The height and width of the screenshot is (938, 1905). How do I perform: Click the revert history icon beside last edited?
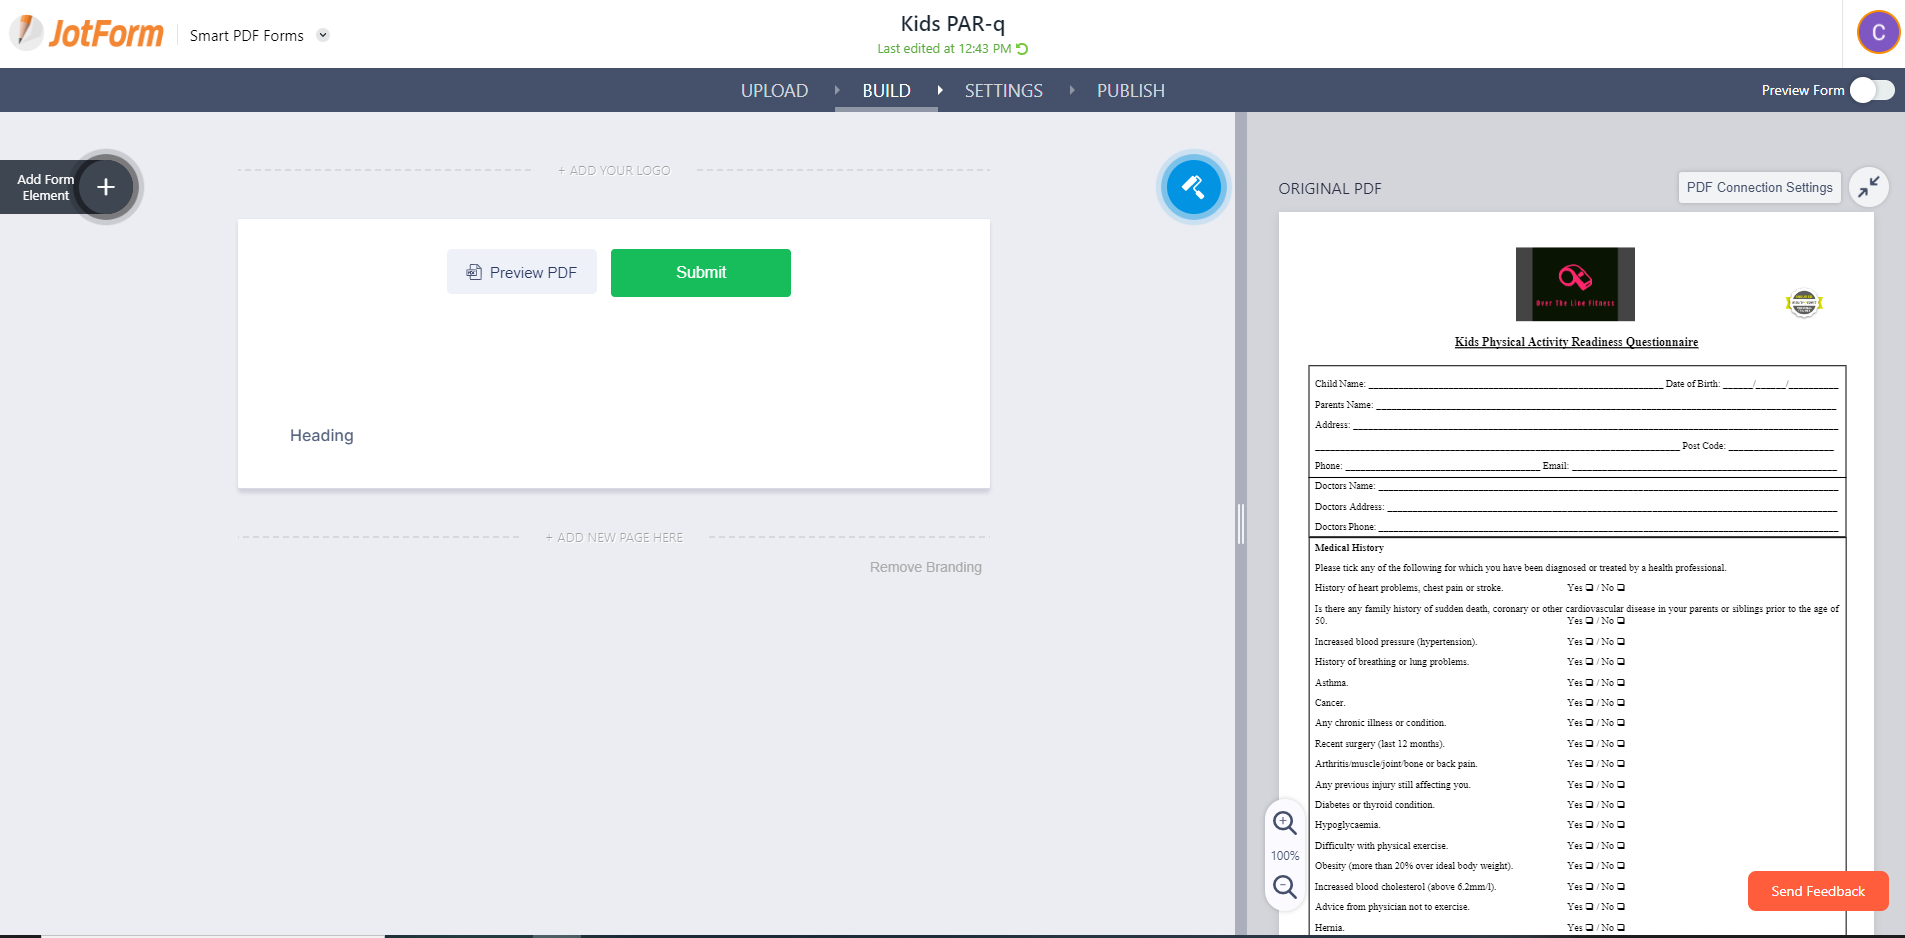pyautogui.click(x=1022, y=49)
